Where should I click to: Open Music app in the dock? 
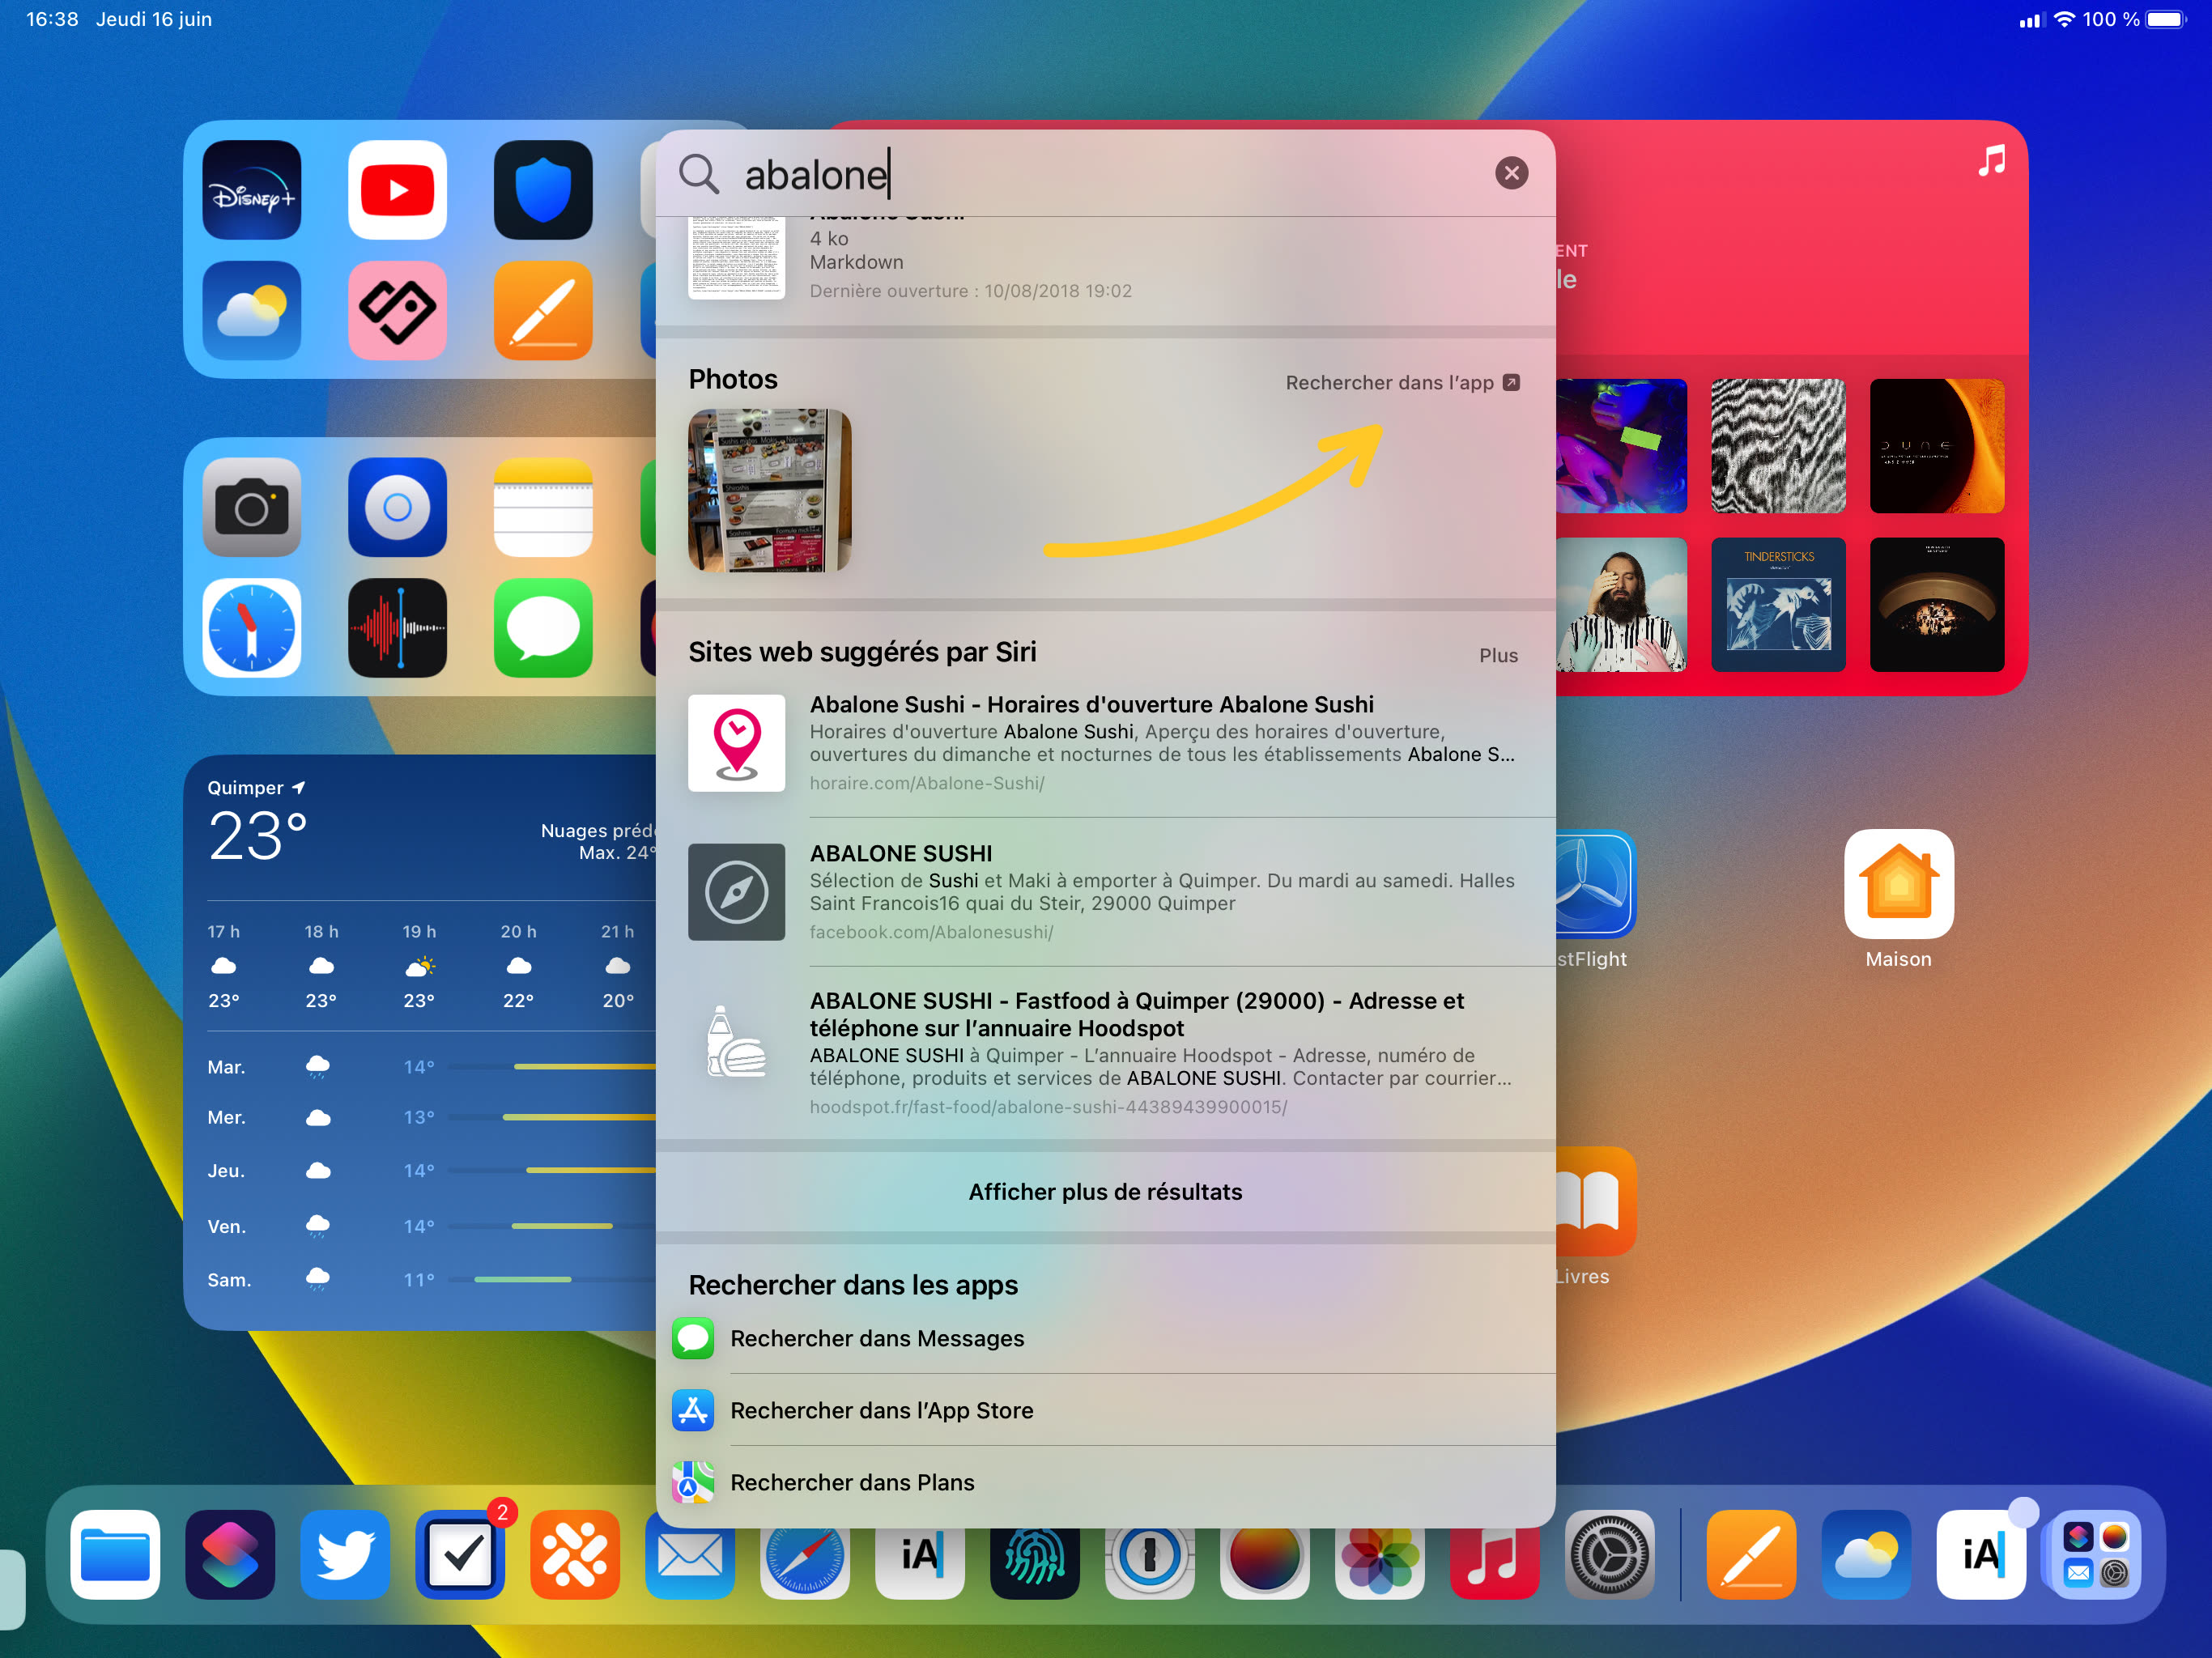[x=1495, y=1562]
